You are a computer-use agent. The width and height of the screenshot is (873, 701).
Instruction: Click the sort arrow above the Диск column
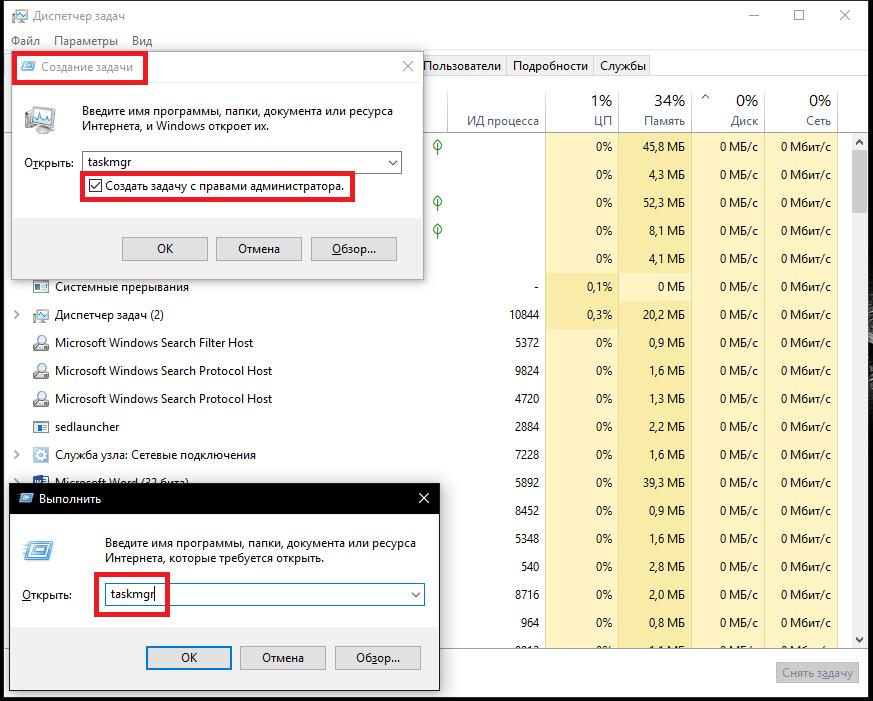pyautogui.click(x=705, y=97)
